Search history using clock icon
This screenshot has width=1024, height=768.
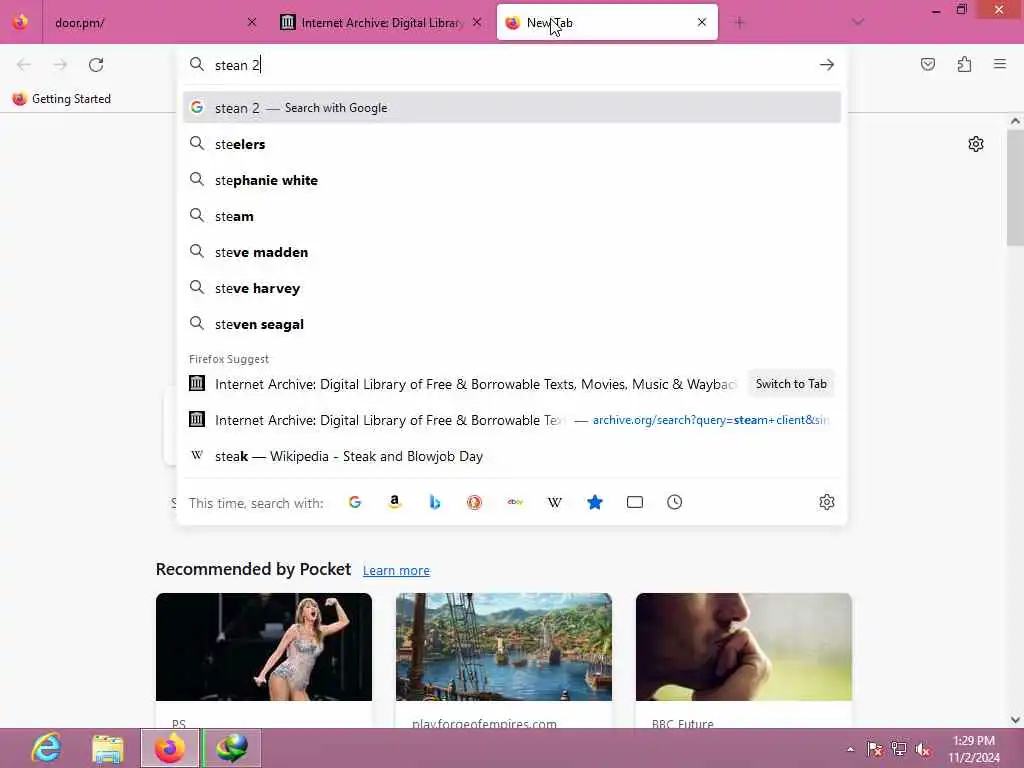[675, 502]
